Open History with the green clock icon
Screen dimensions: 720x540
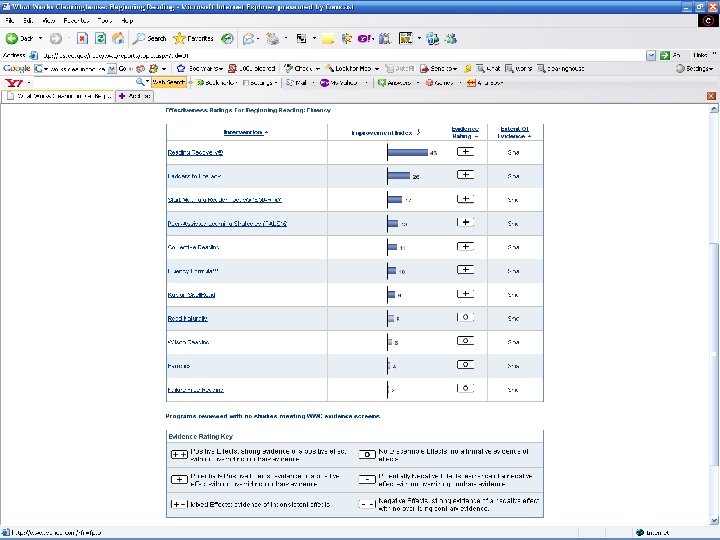(x=227, y=39)
